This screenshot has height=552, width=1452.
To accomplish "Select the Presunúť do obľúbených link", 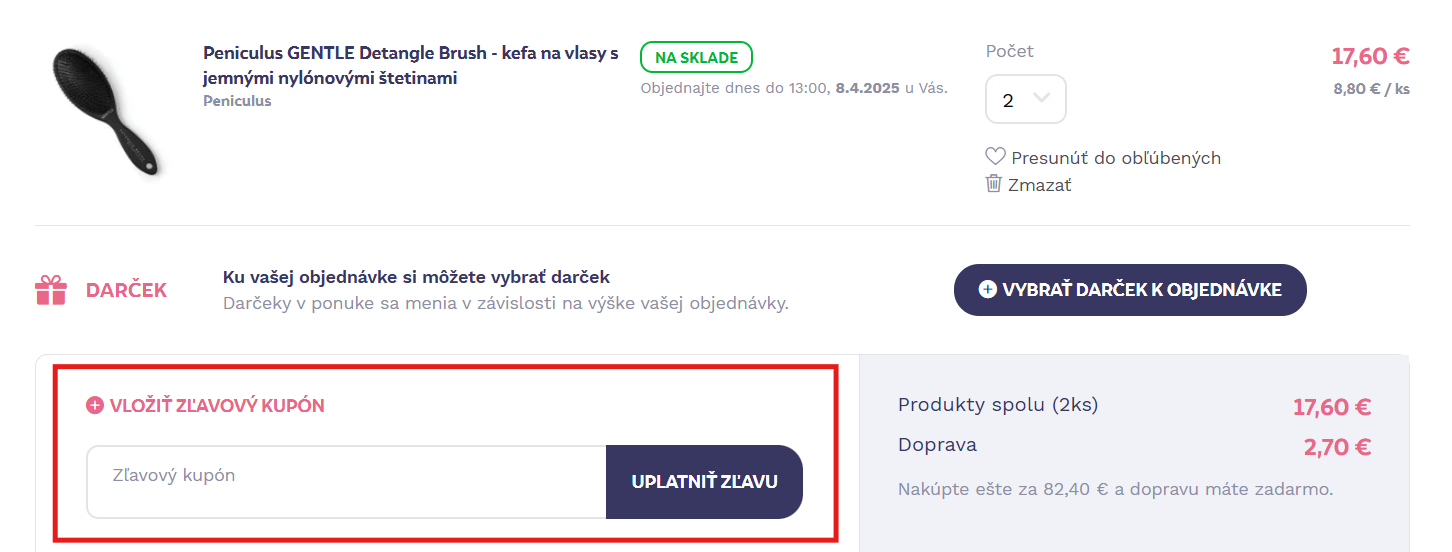I will click(1115, 158).
